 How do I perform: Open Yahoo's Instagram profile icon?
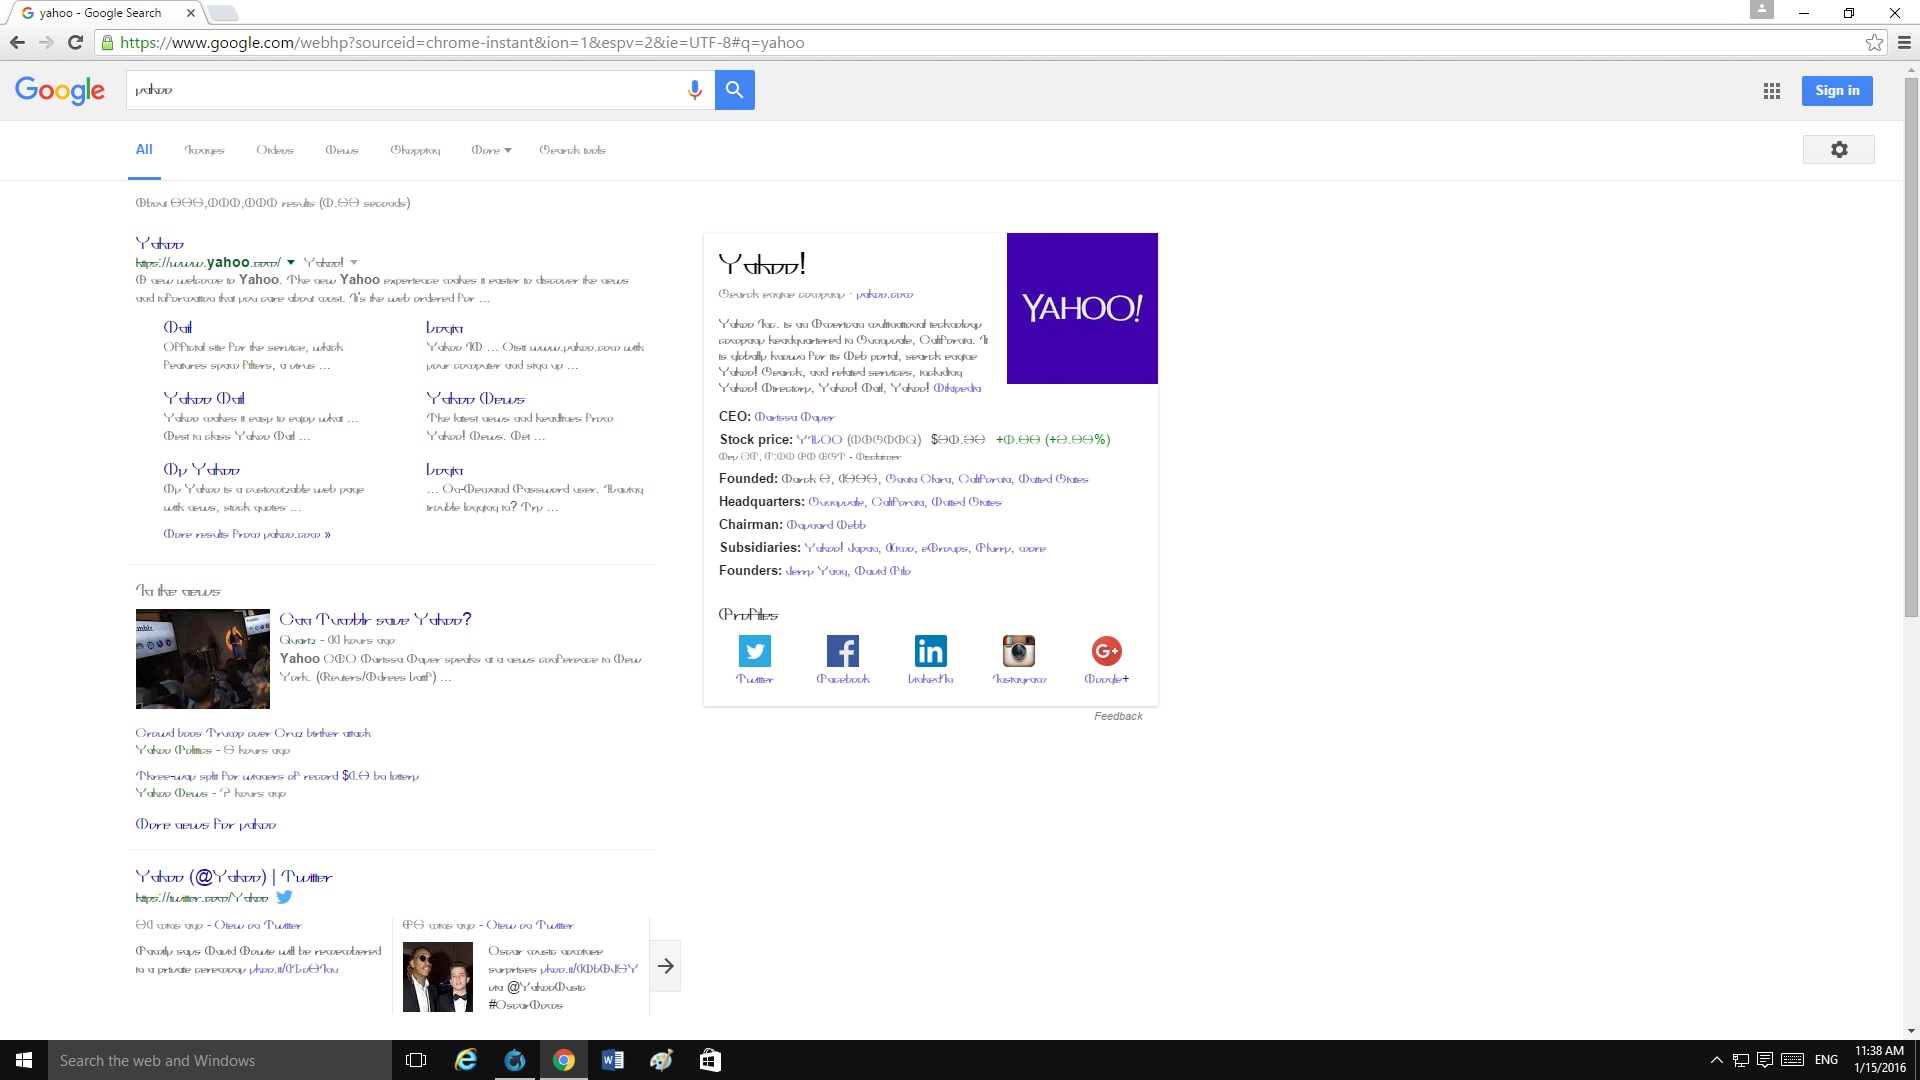point(1018,652)
